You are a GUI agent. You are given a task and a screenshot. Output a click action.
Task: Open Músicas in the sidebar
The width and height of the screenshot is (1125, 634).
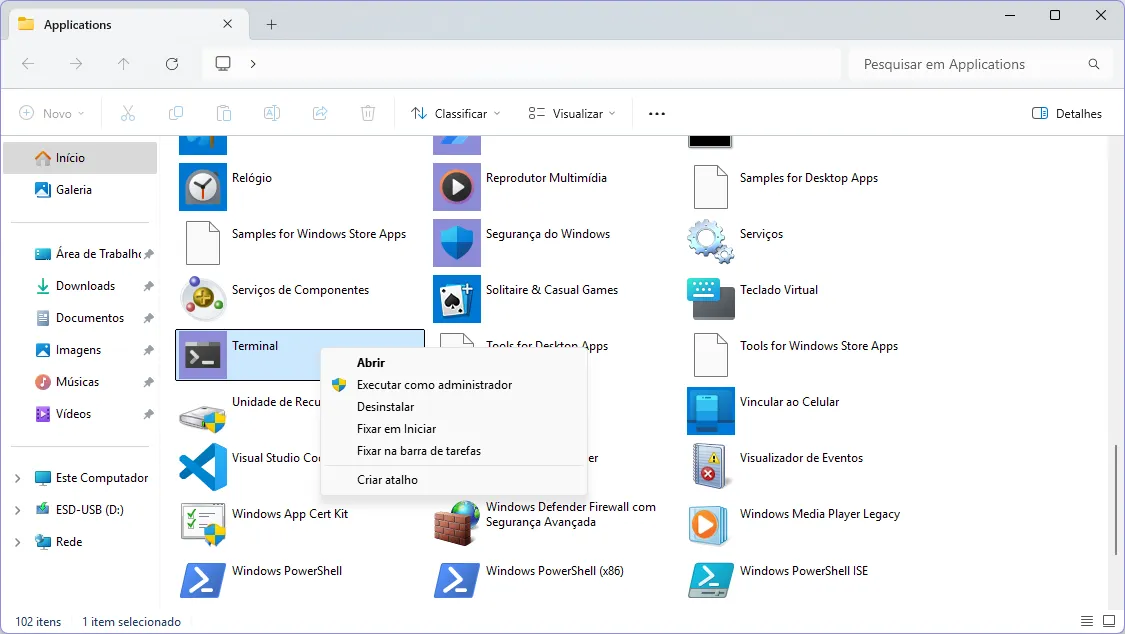tap(80, 382)
